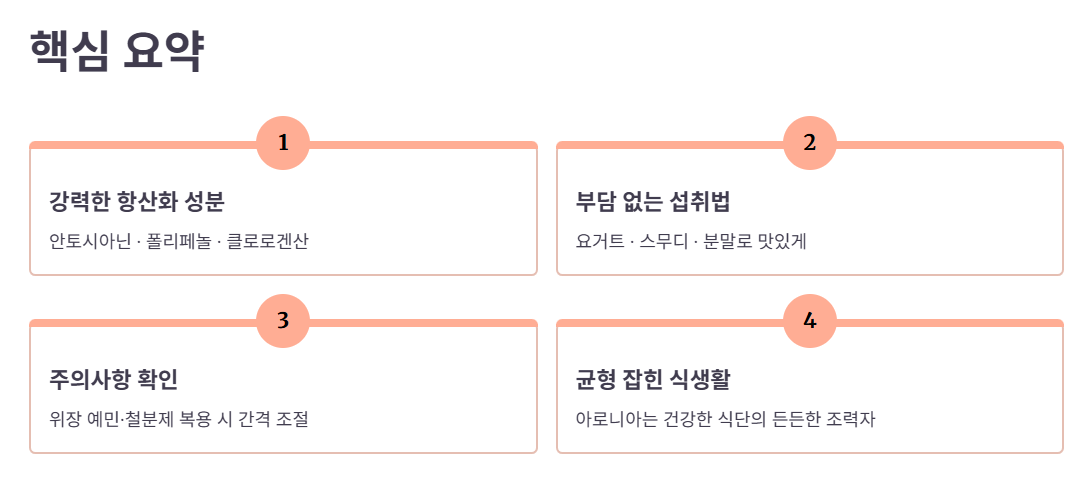Click the 아로니아는 건강한 식단의 든든한 조력자 text
Screen dimensions: 1088x493
pyautogui.click(x=726, y=419)
